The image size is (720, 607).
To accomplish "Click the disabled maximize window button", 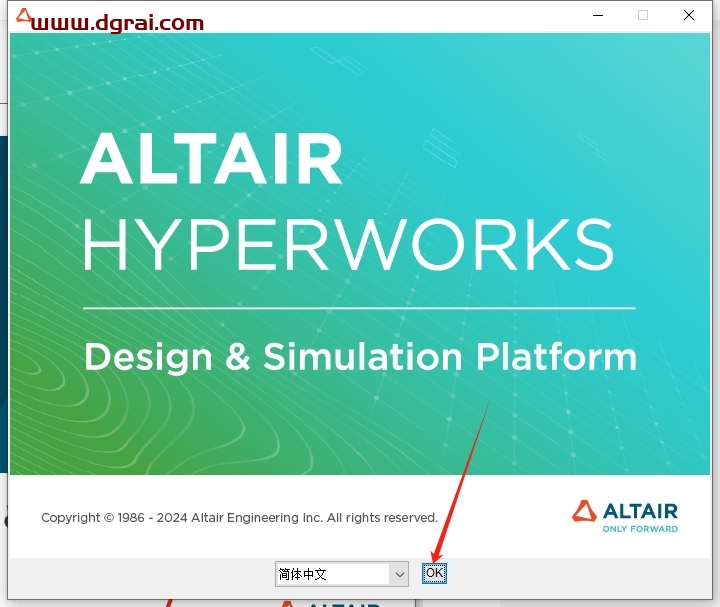I will tap(643, 15).
